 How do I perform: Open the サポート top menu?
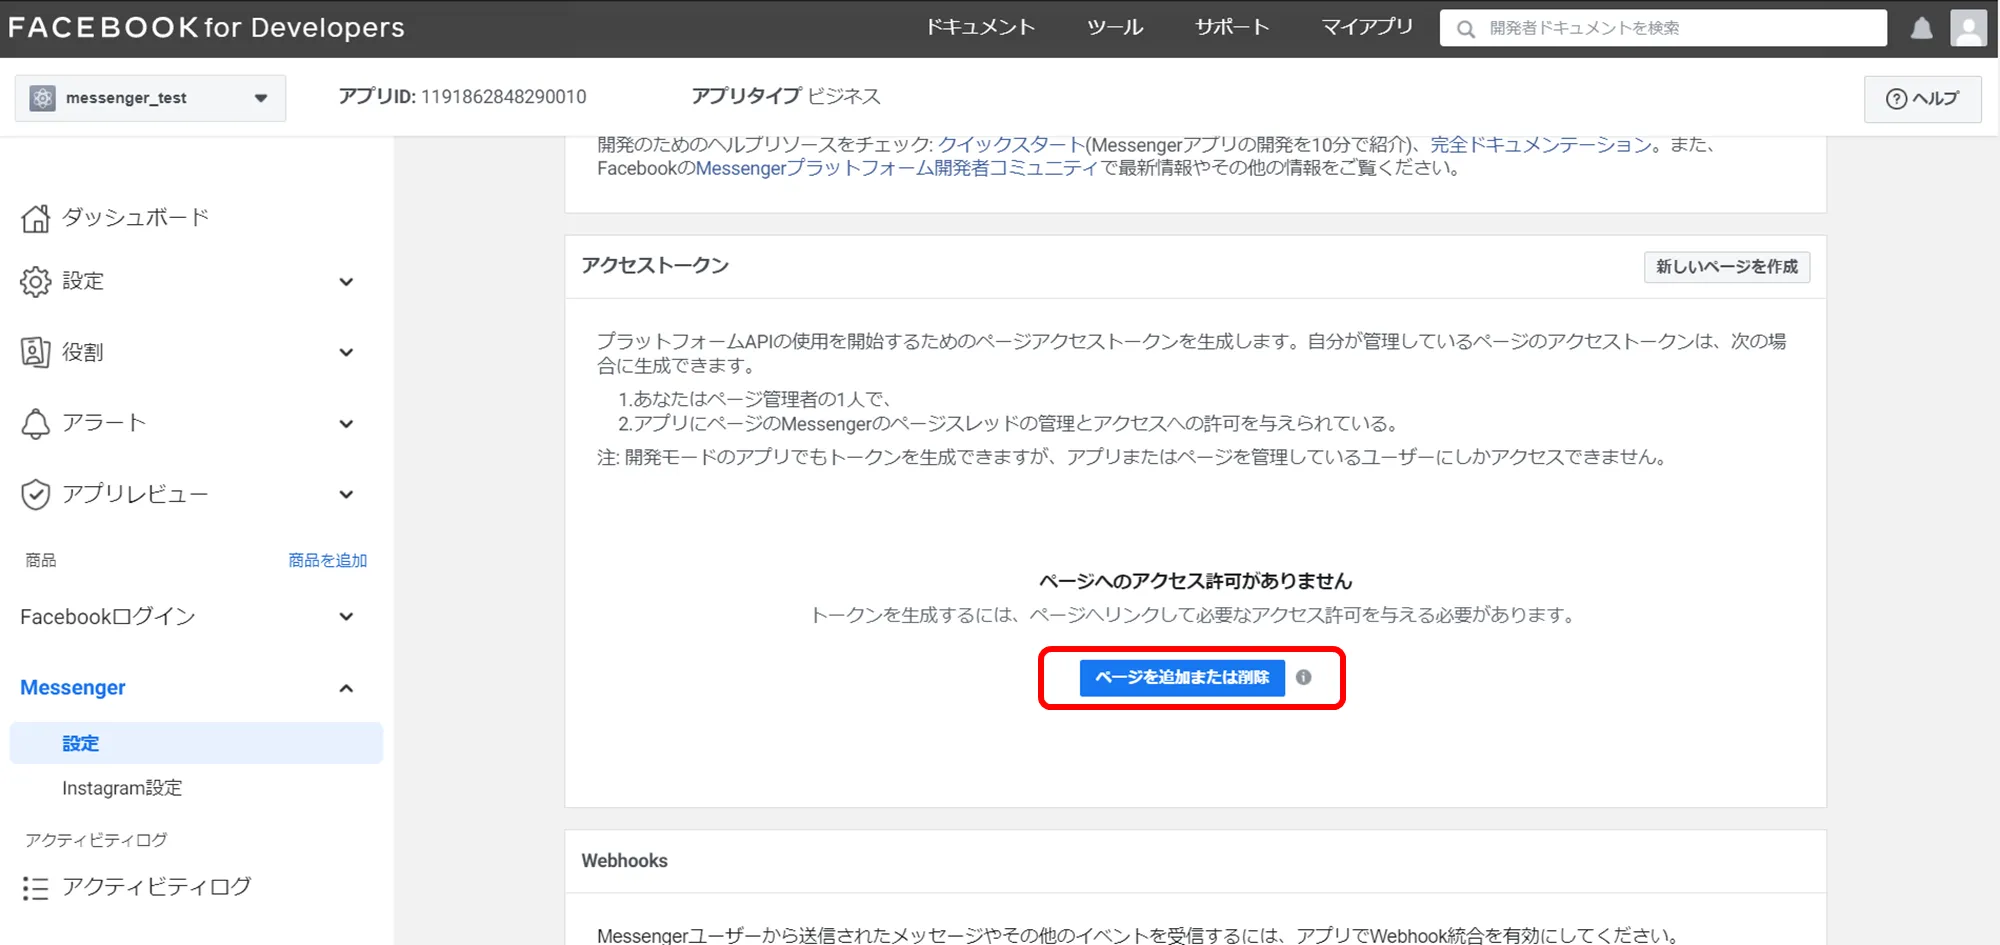coord(1232,27)
